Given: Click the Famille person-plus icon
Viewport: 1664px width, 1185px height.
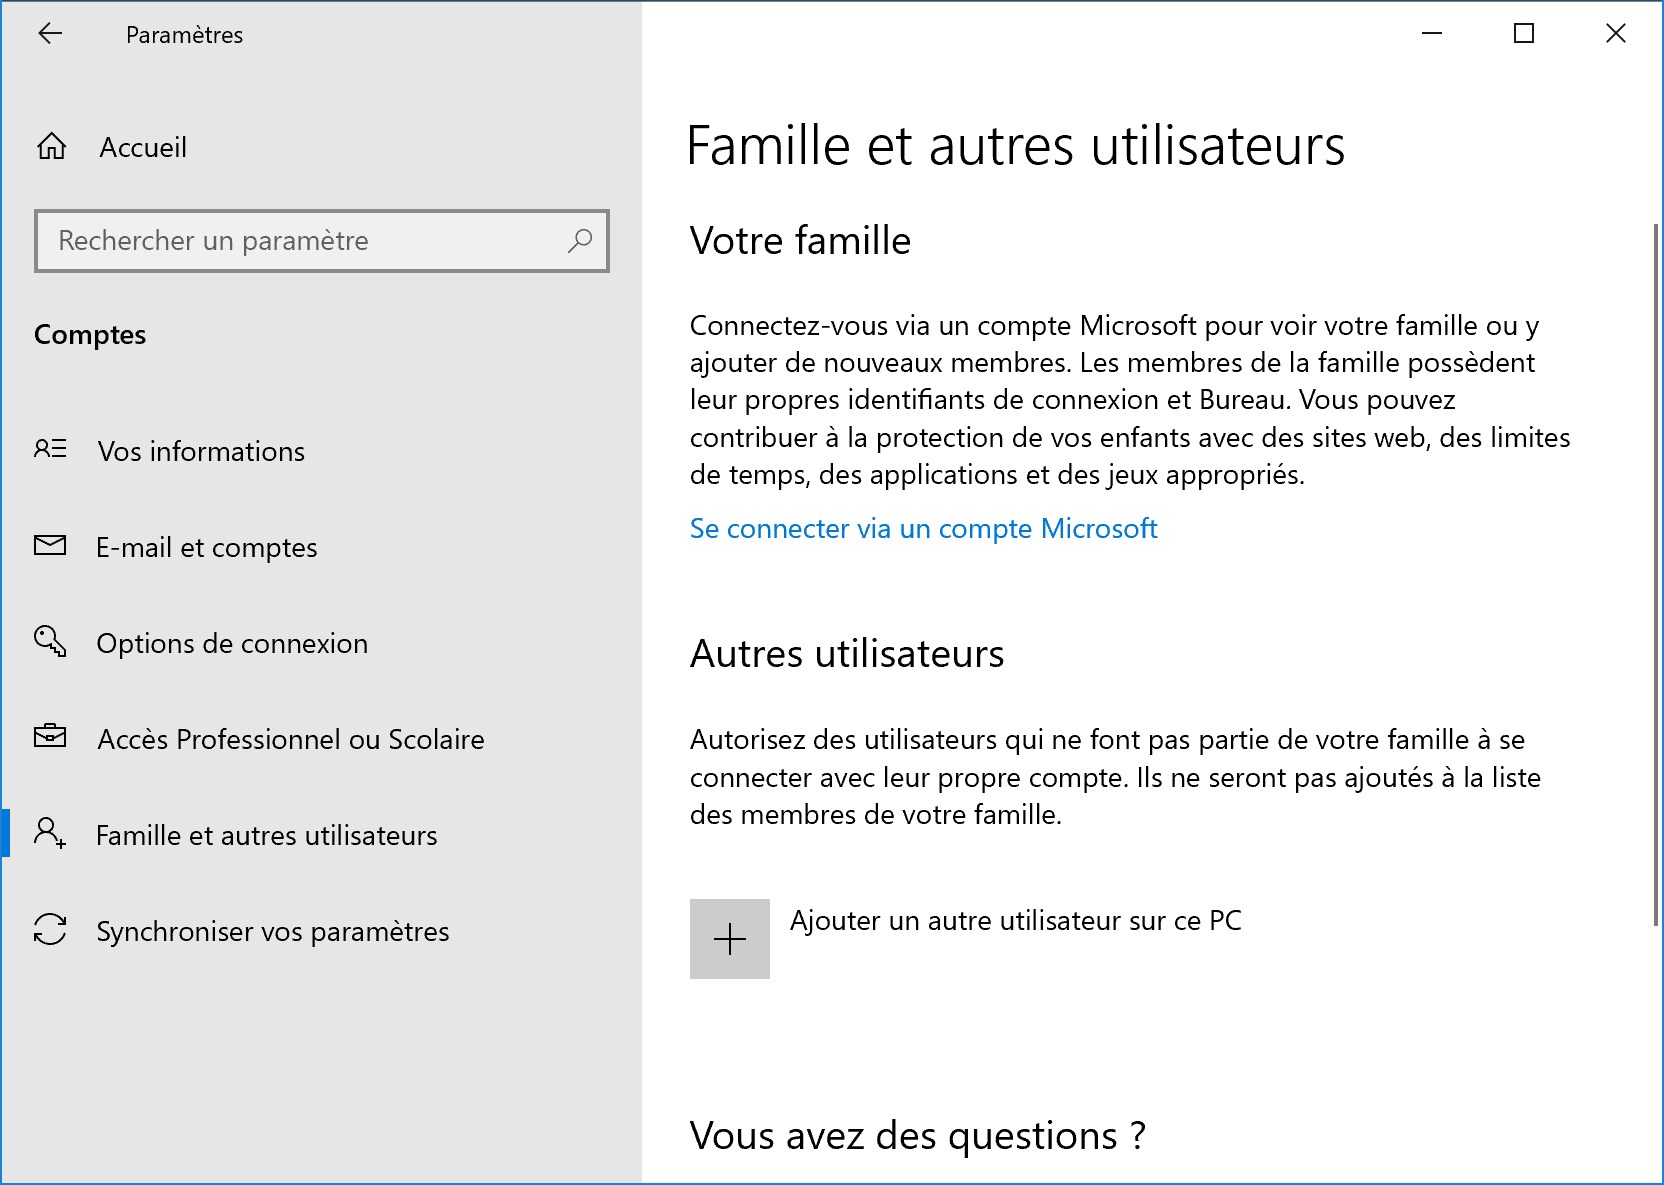Looking at the screenshot, I should click(x=50, y=833).
